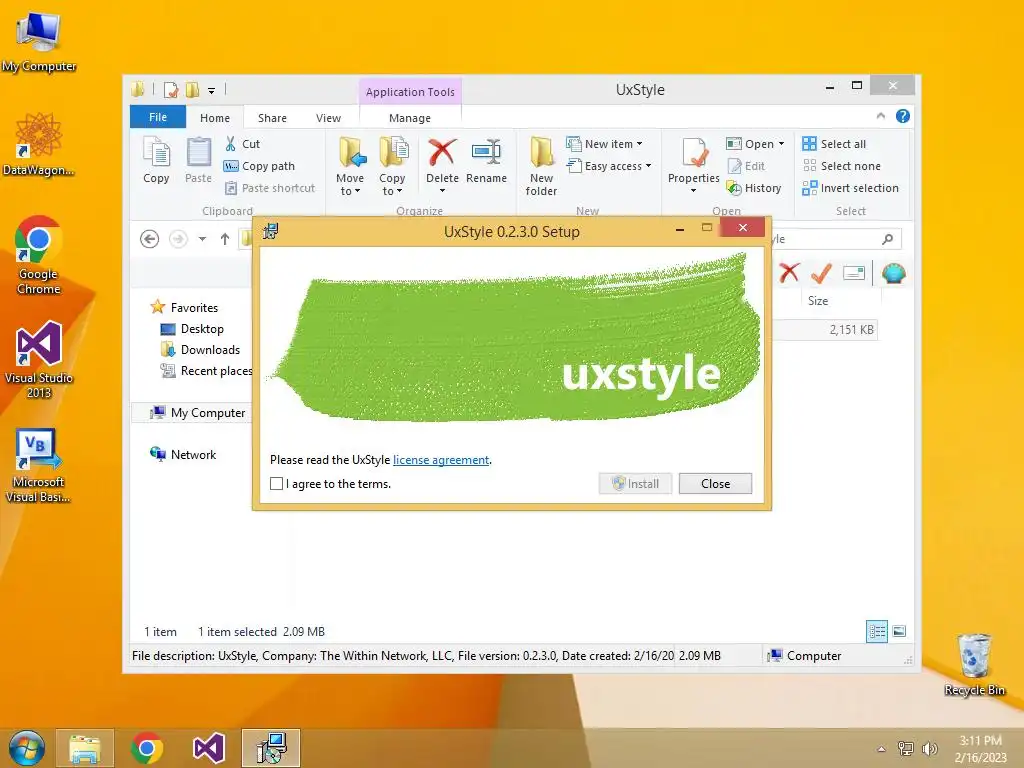Switch to details view layout icon
The width and height of the screenshot is (1024, 768).
coord(876,631)
